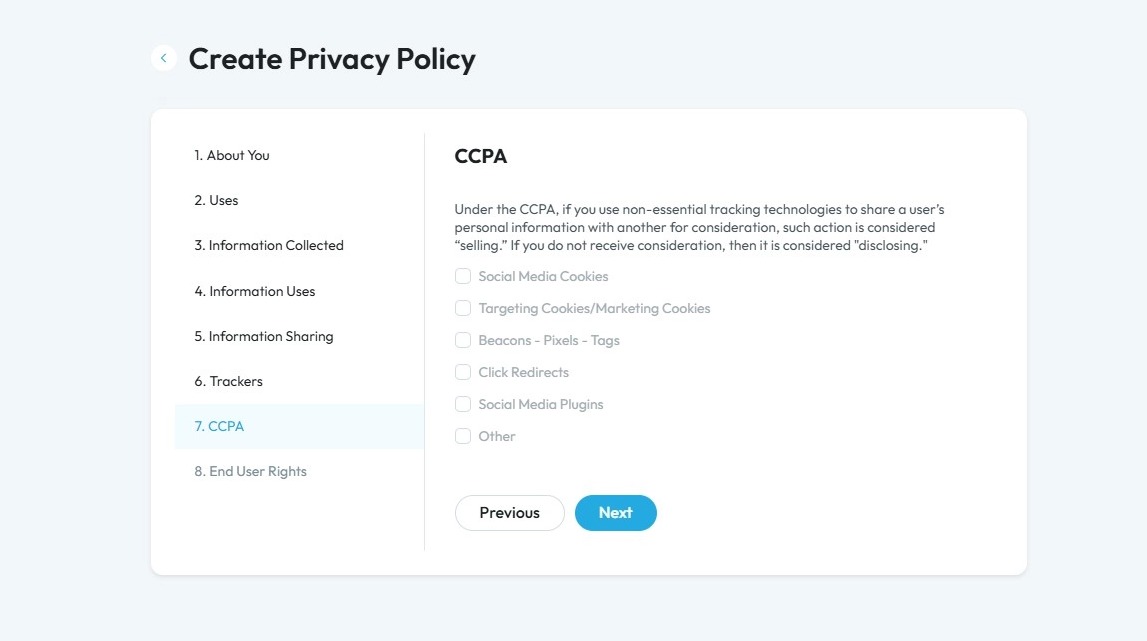
Task: Click the blue Next button
Action: 616,513
